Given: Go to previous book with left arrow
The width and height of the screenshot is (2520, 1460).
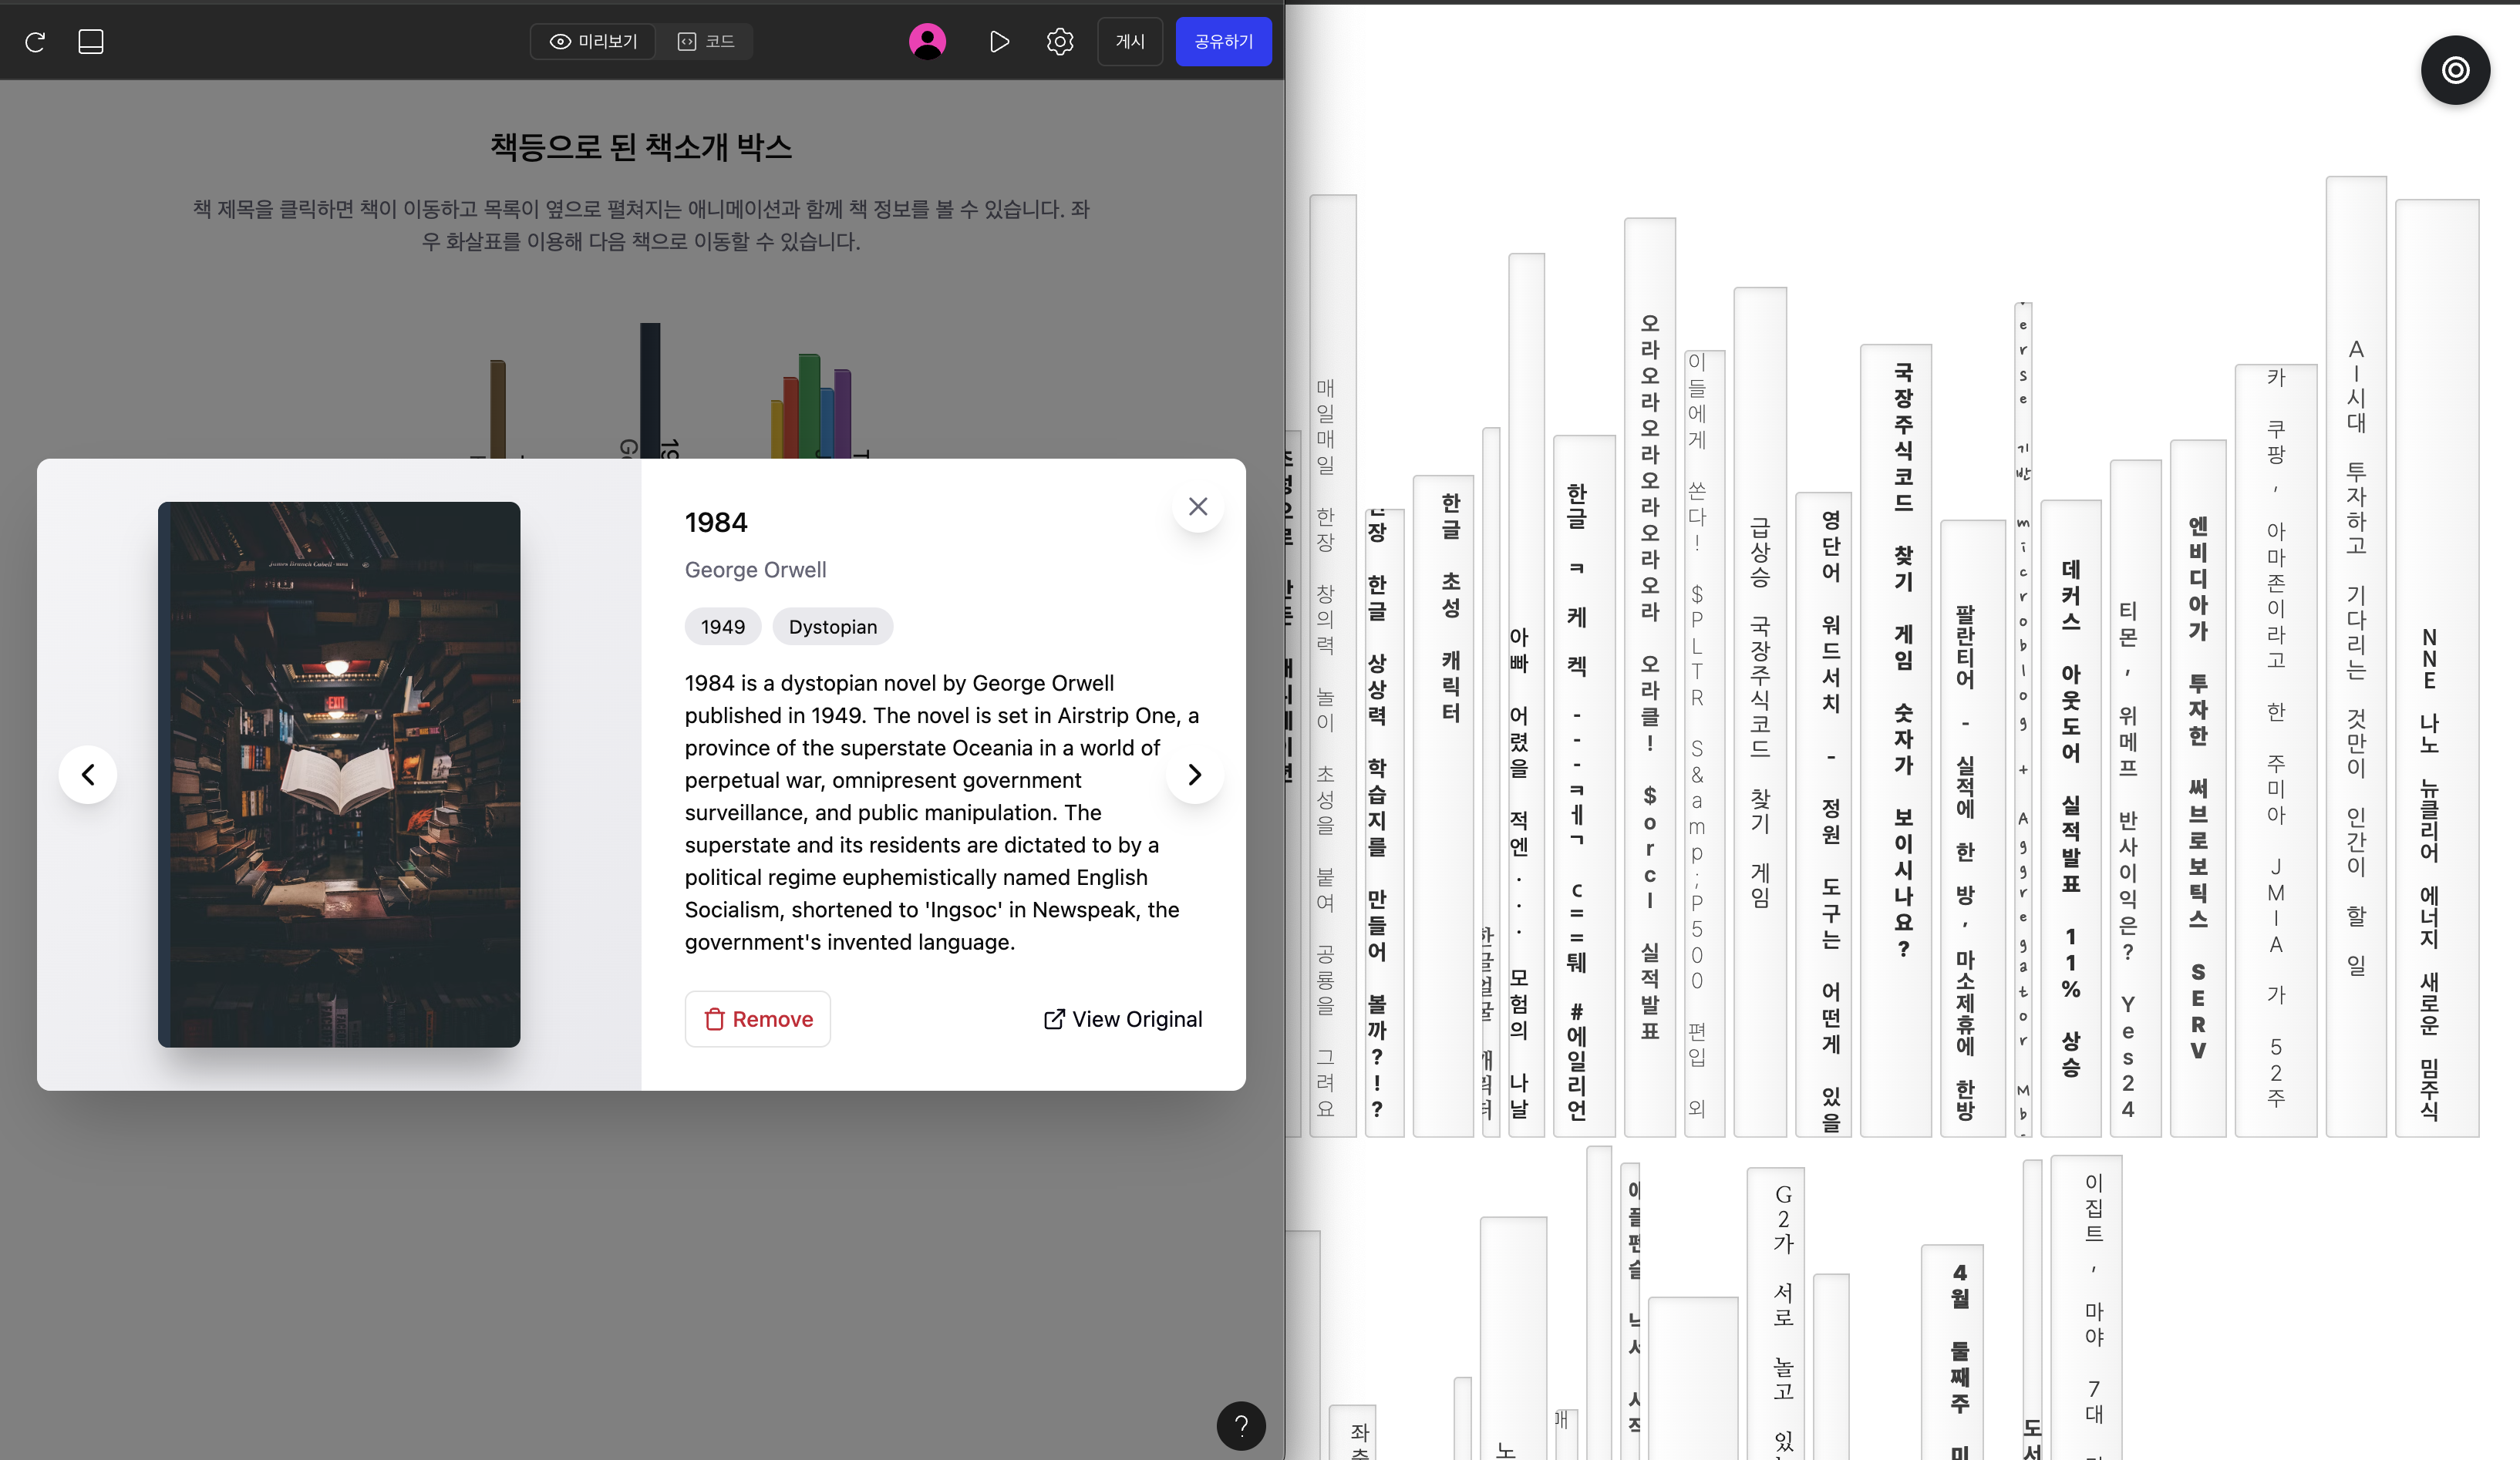Looking at the screenshot, I should [x=88, y=775].
